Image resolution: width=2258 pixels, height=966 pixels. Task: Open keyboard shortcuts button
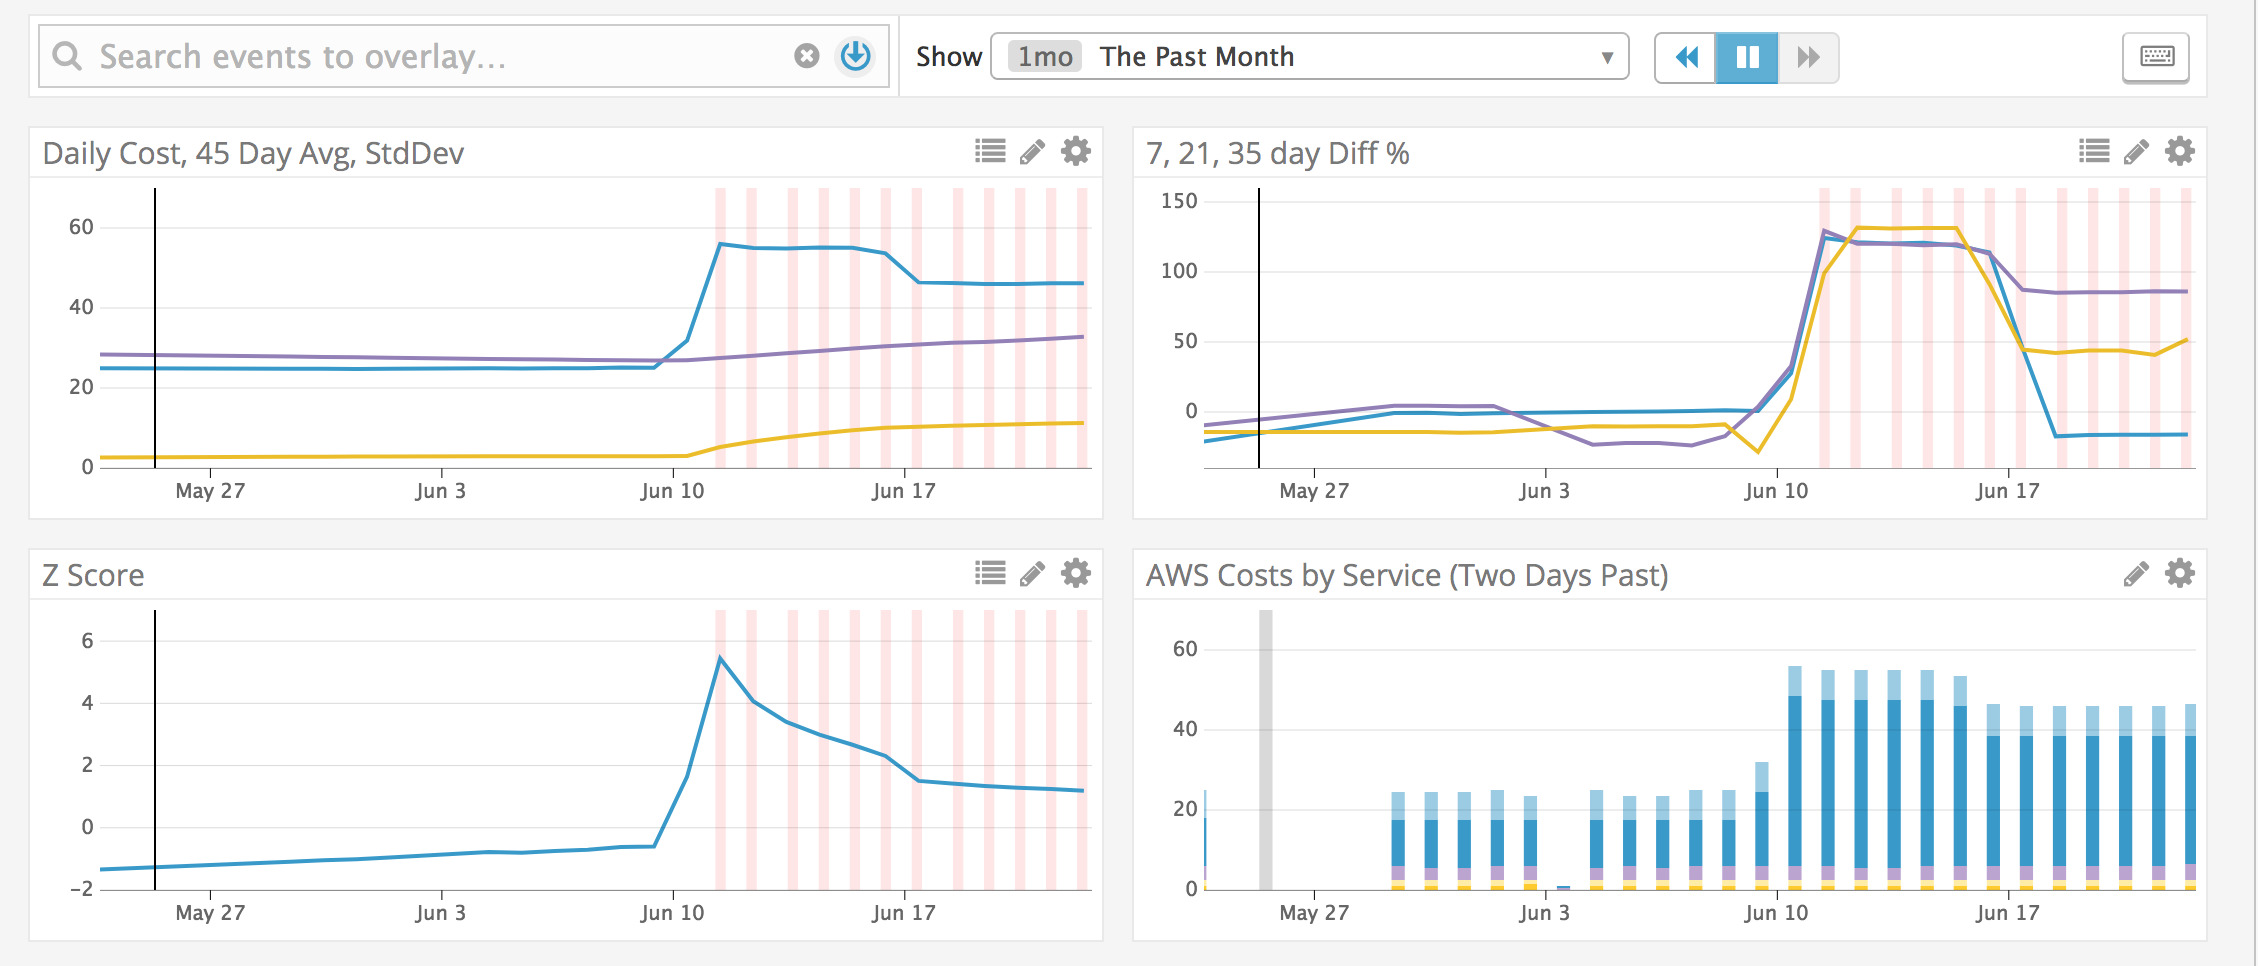point(2156,57)
